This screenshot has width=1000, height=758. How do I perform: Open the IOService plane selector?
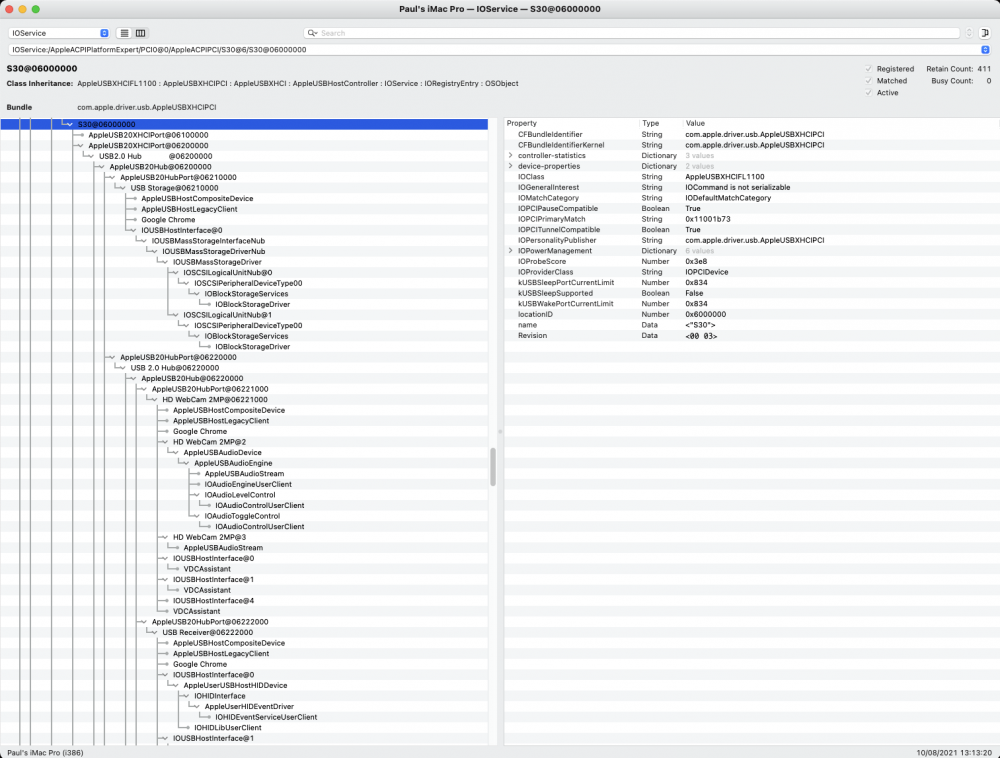pyautogui.click(x=59, y=33)
